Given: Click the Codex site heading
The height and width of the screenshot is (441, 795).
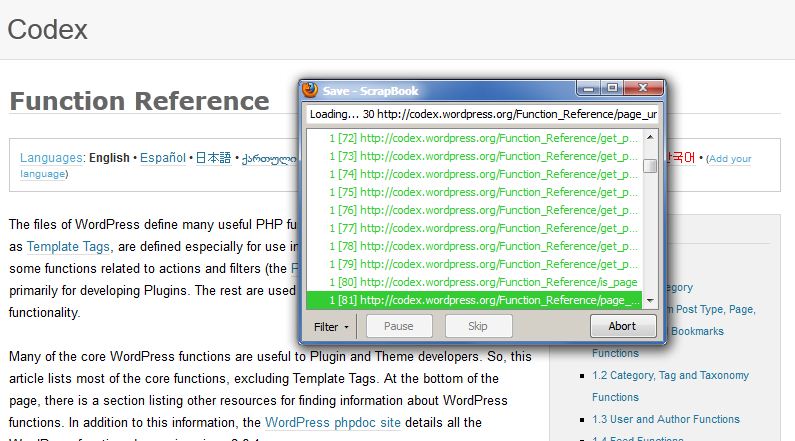Looking at the screenshot, I should point(47,29).
